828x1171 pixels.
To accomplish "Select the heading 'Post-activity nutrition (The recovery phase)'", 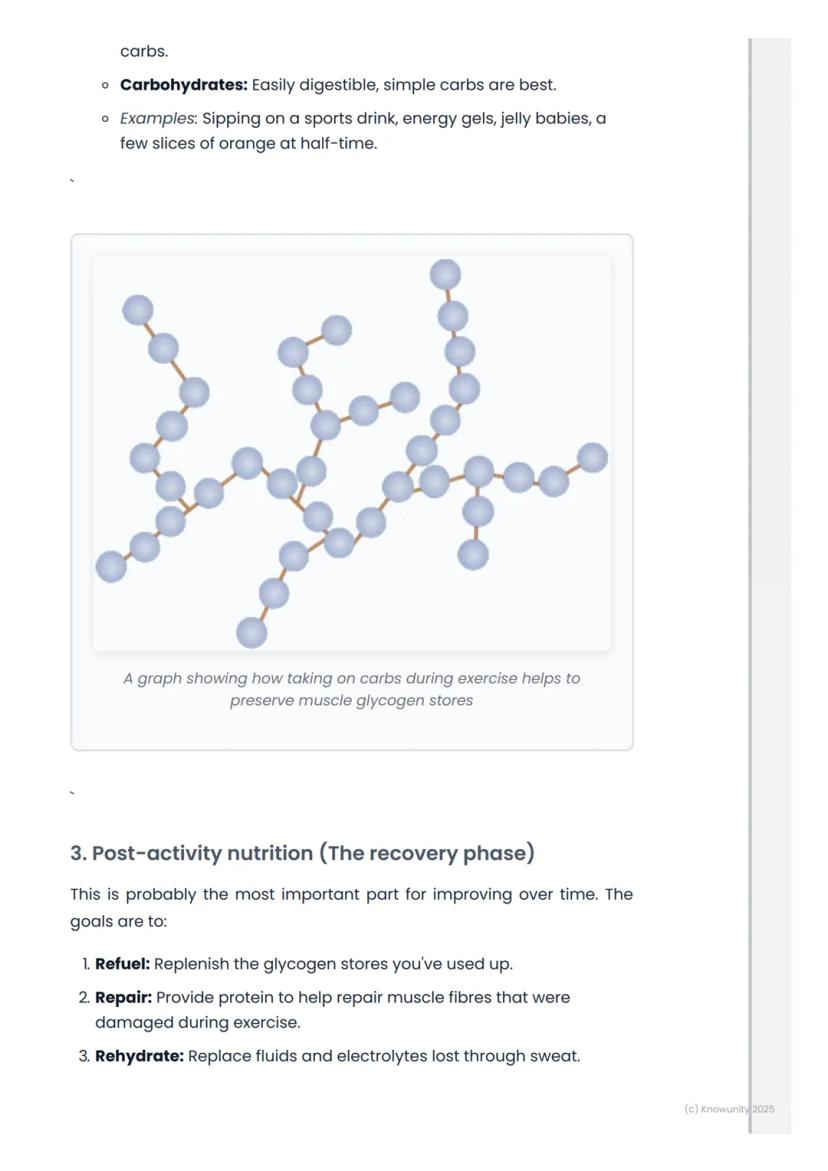I will click(302, 853).
